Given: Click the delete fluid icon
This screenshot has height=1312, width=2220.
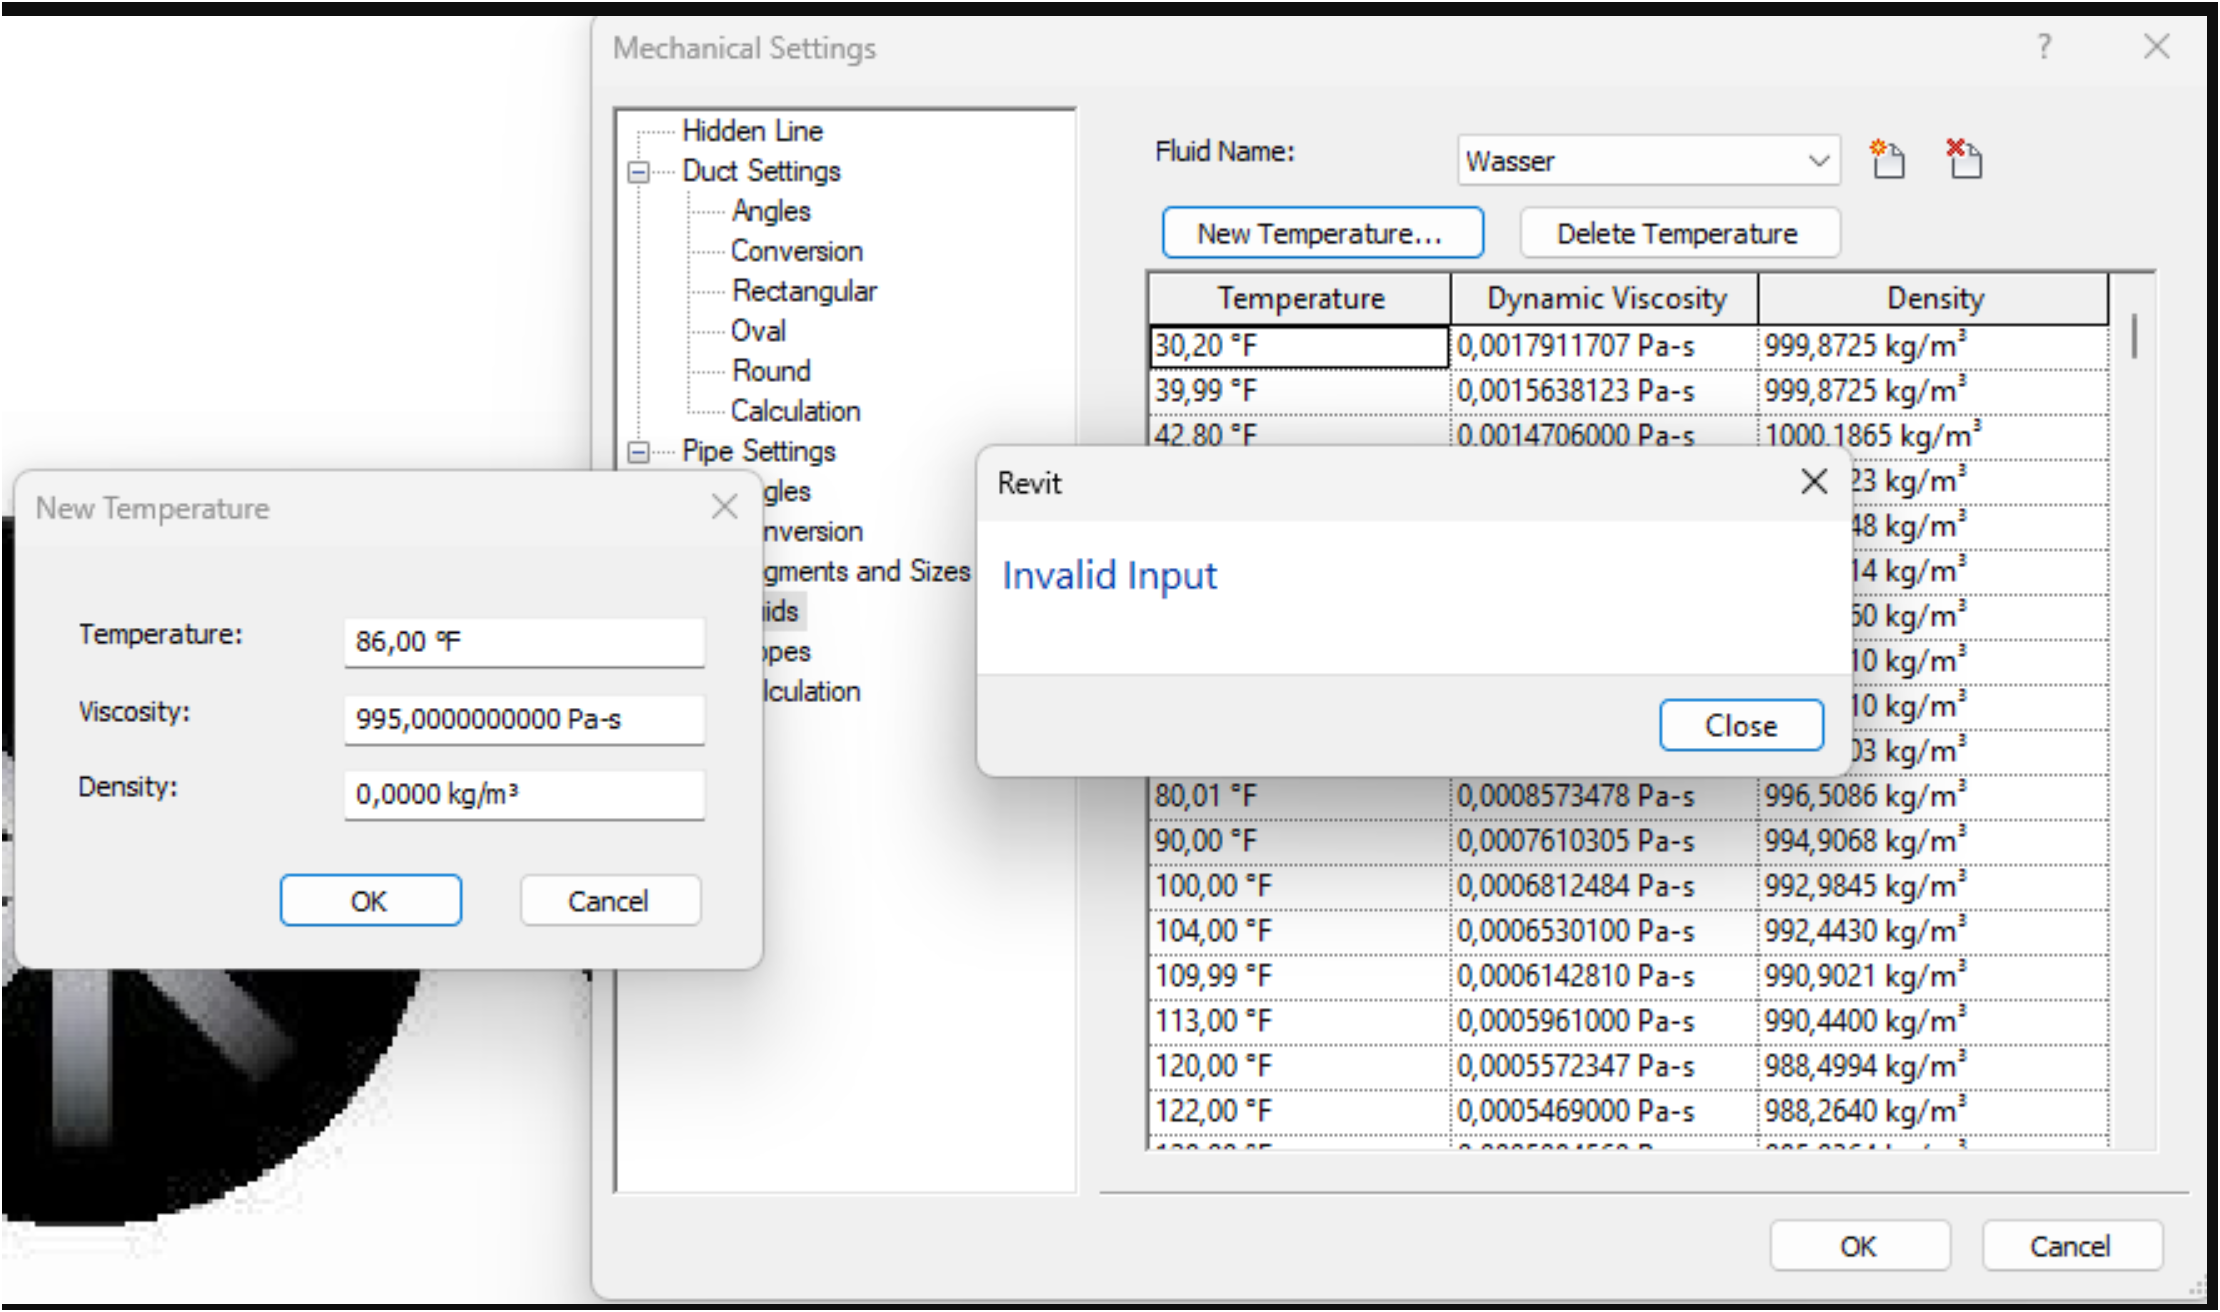Looking at the screenshot, I should tap(1964, 160).
